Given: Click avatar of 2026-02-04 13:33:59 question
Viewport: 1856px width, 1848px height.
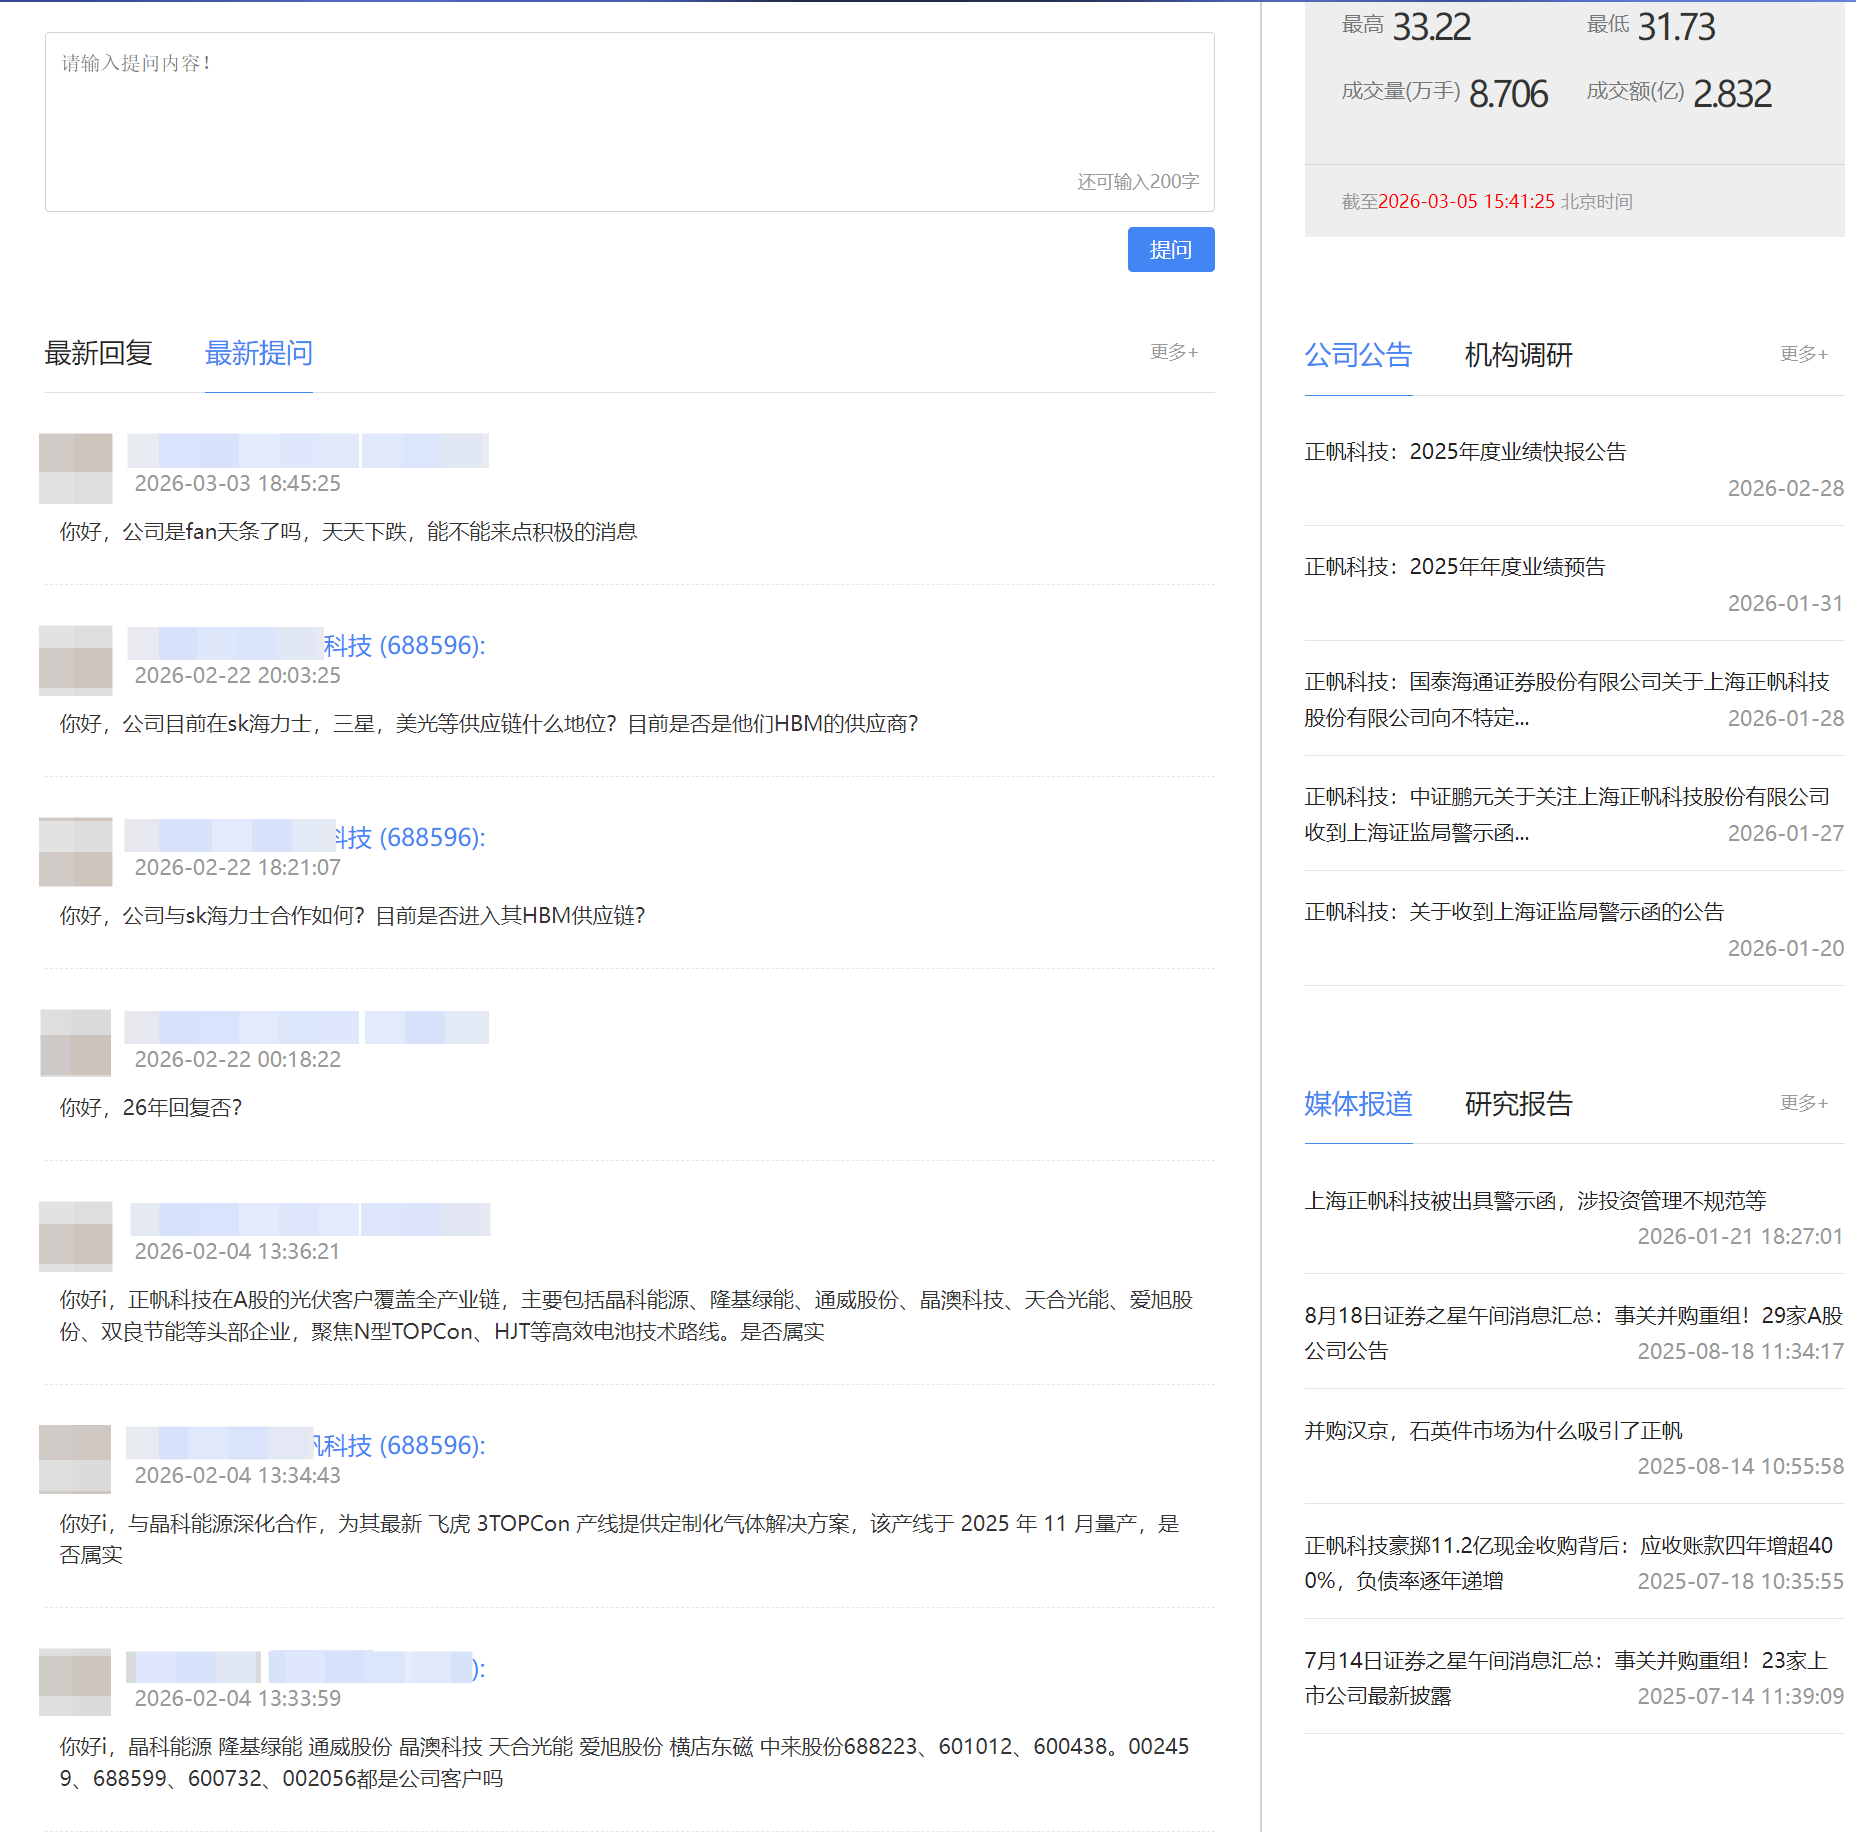Looking at the screenshot, I should click(76, 1683).
